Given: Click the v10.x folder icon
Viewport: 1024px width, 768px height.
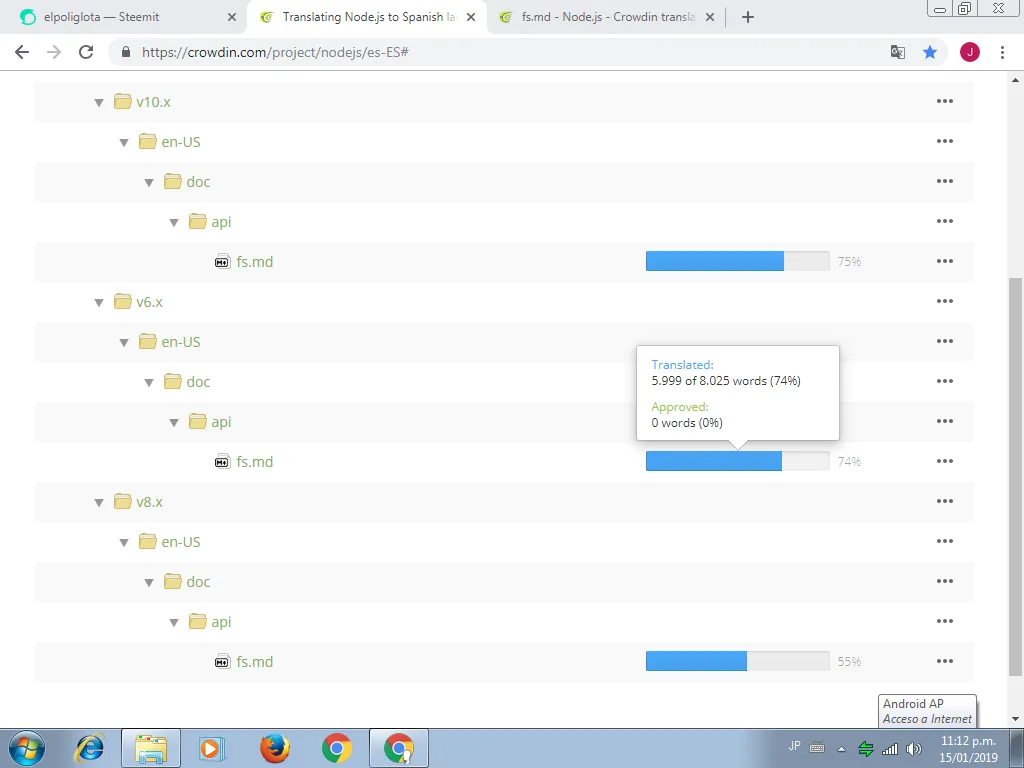Looking at the screenshot, I should pos(122,101).
